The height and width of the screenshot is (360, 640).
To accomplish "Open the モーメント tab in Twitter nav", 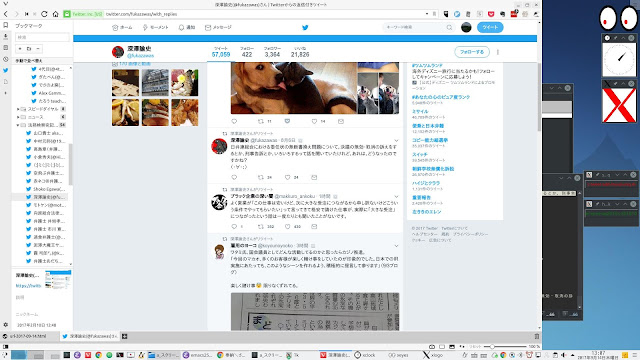I will (155, 27).
